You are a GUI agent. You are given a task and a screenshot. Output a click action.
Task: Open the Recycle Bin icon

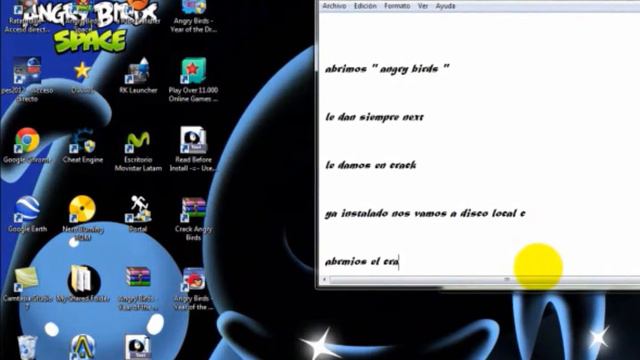27,347
